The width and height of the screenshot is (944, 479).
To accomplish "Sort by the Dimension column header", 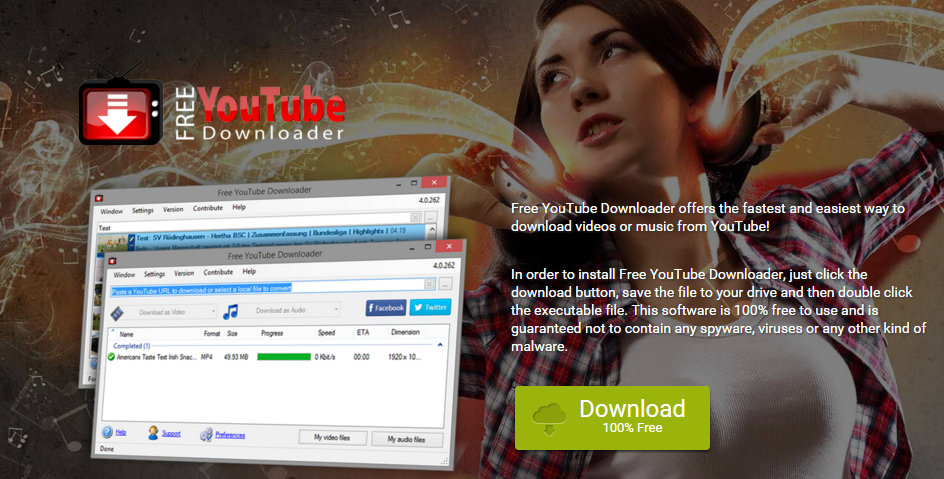I will [405, 332].
